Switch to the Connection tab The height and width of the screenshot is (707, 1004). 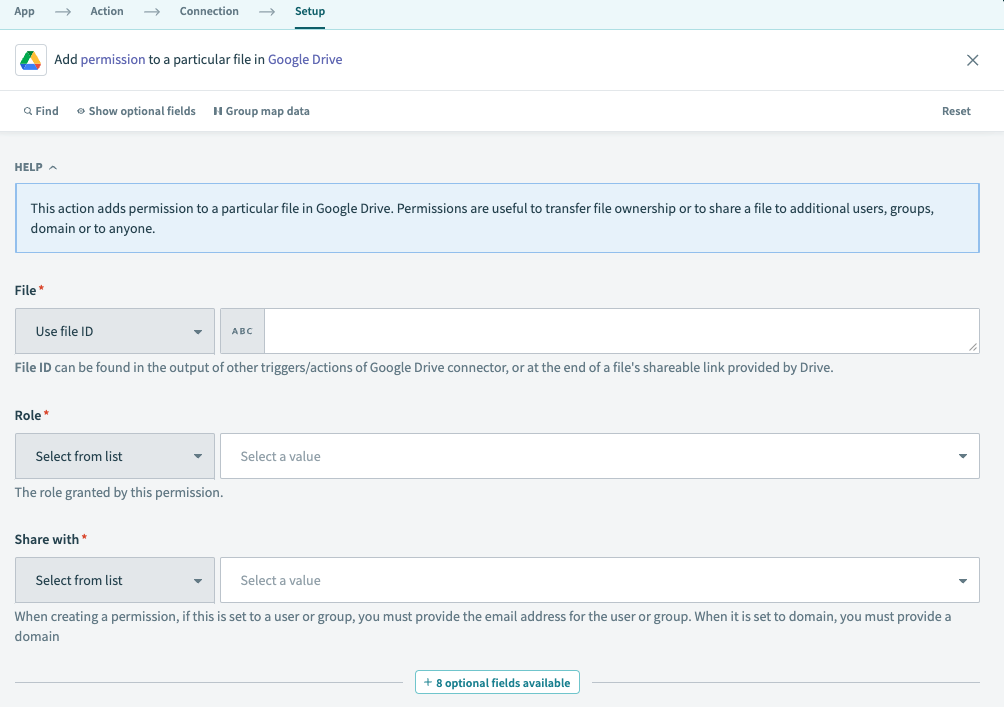[208, 11]
